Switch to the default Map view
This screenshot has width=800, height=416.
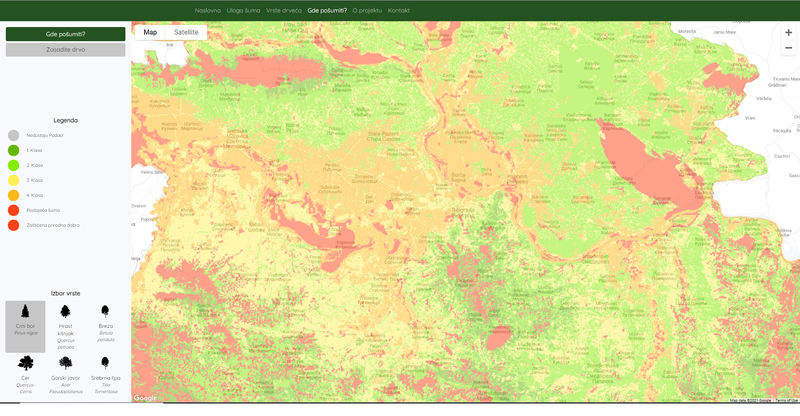click(150, 32)
